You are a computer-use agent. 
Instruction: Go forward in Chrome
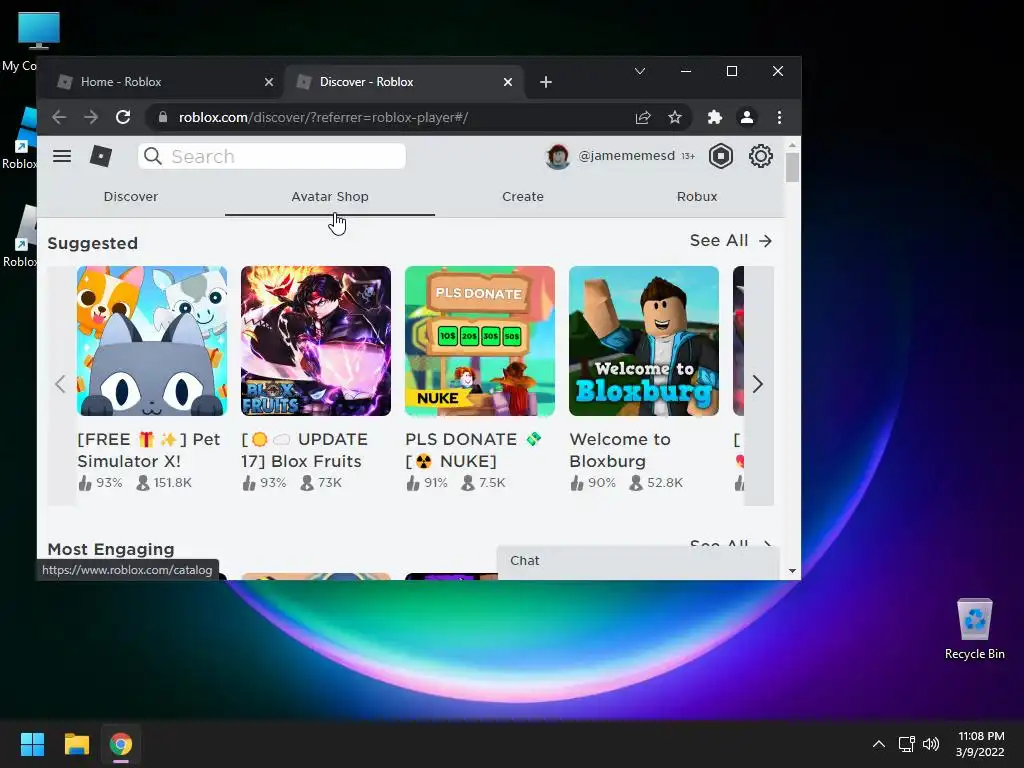tap(91, 118)
